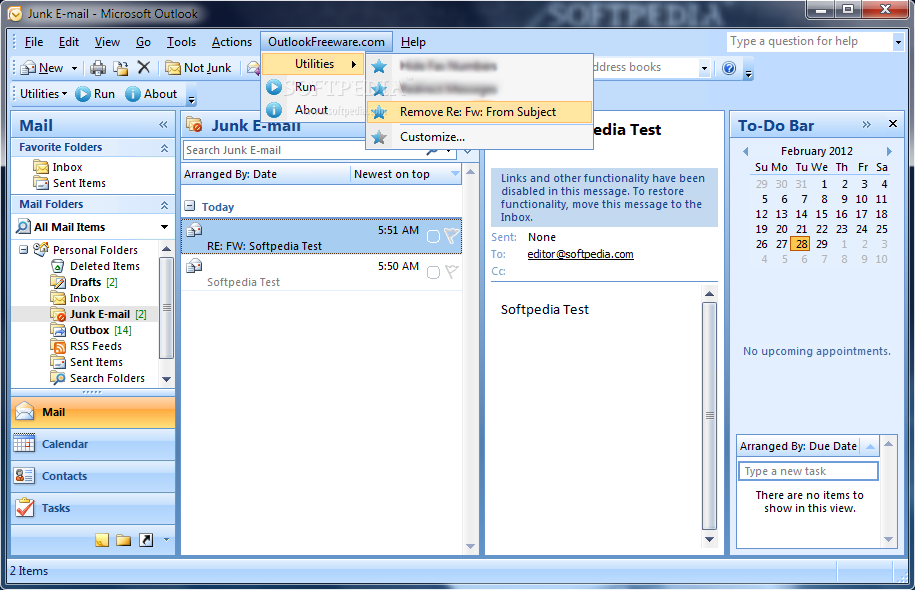Open the RSS Feeds folder
915x590 pixels.
(x=96, y=347)
